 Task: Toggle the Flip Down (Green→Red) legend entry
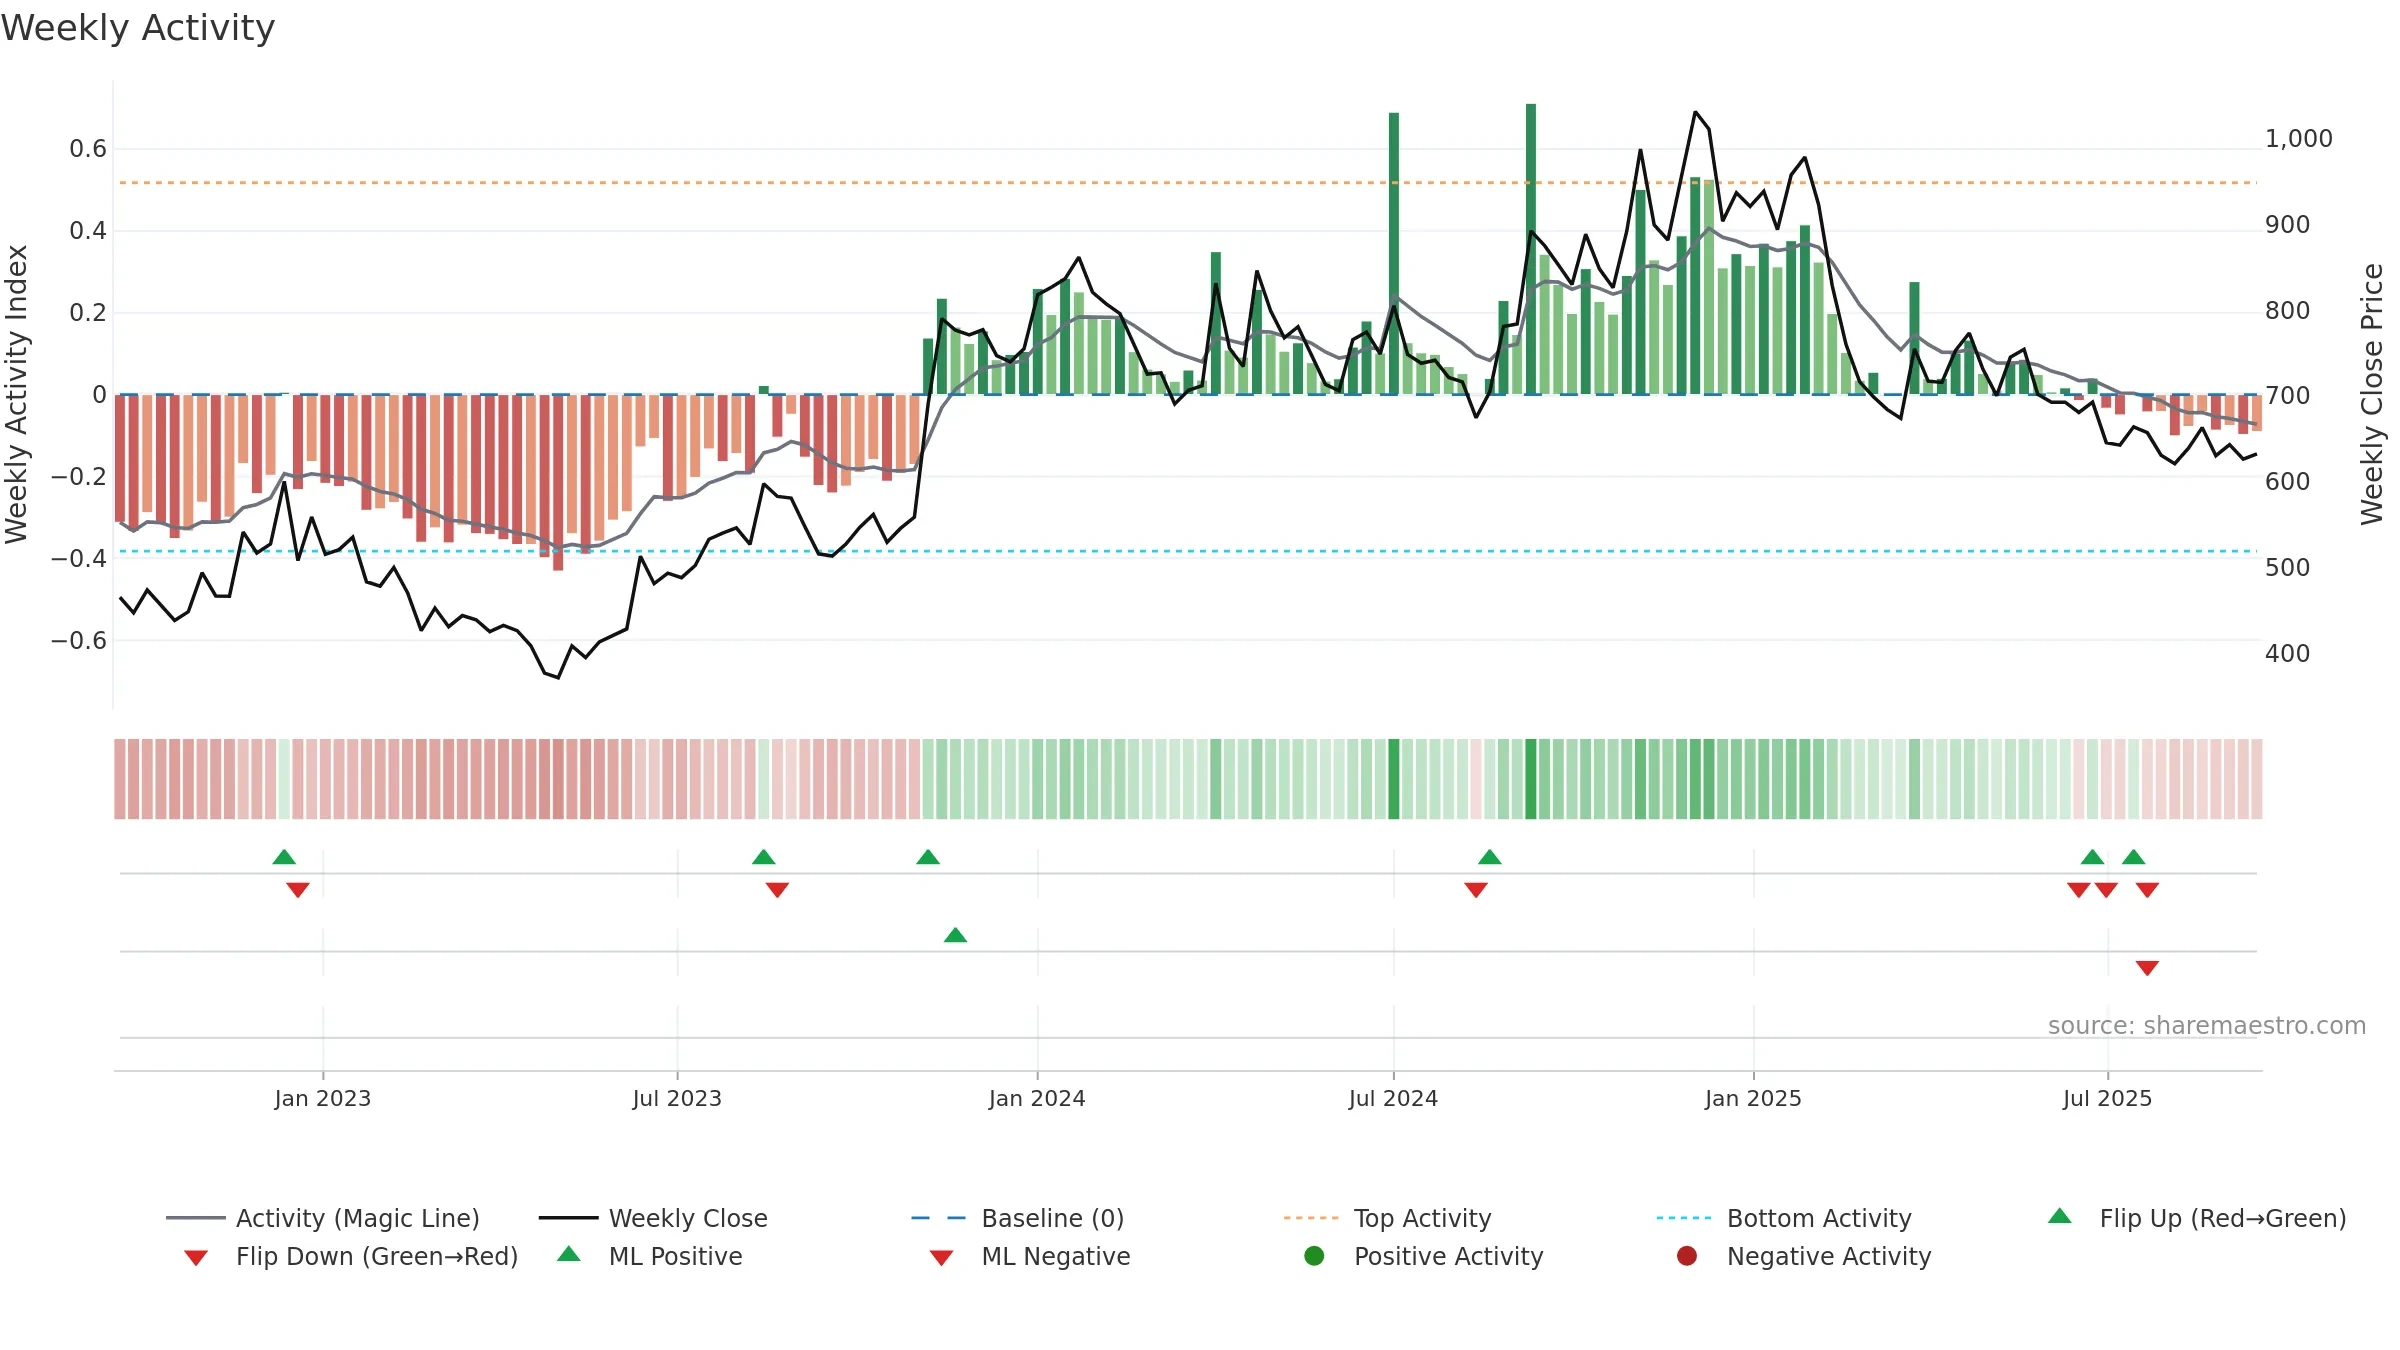351,1256
